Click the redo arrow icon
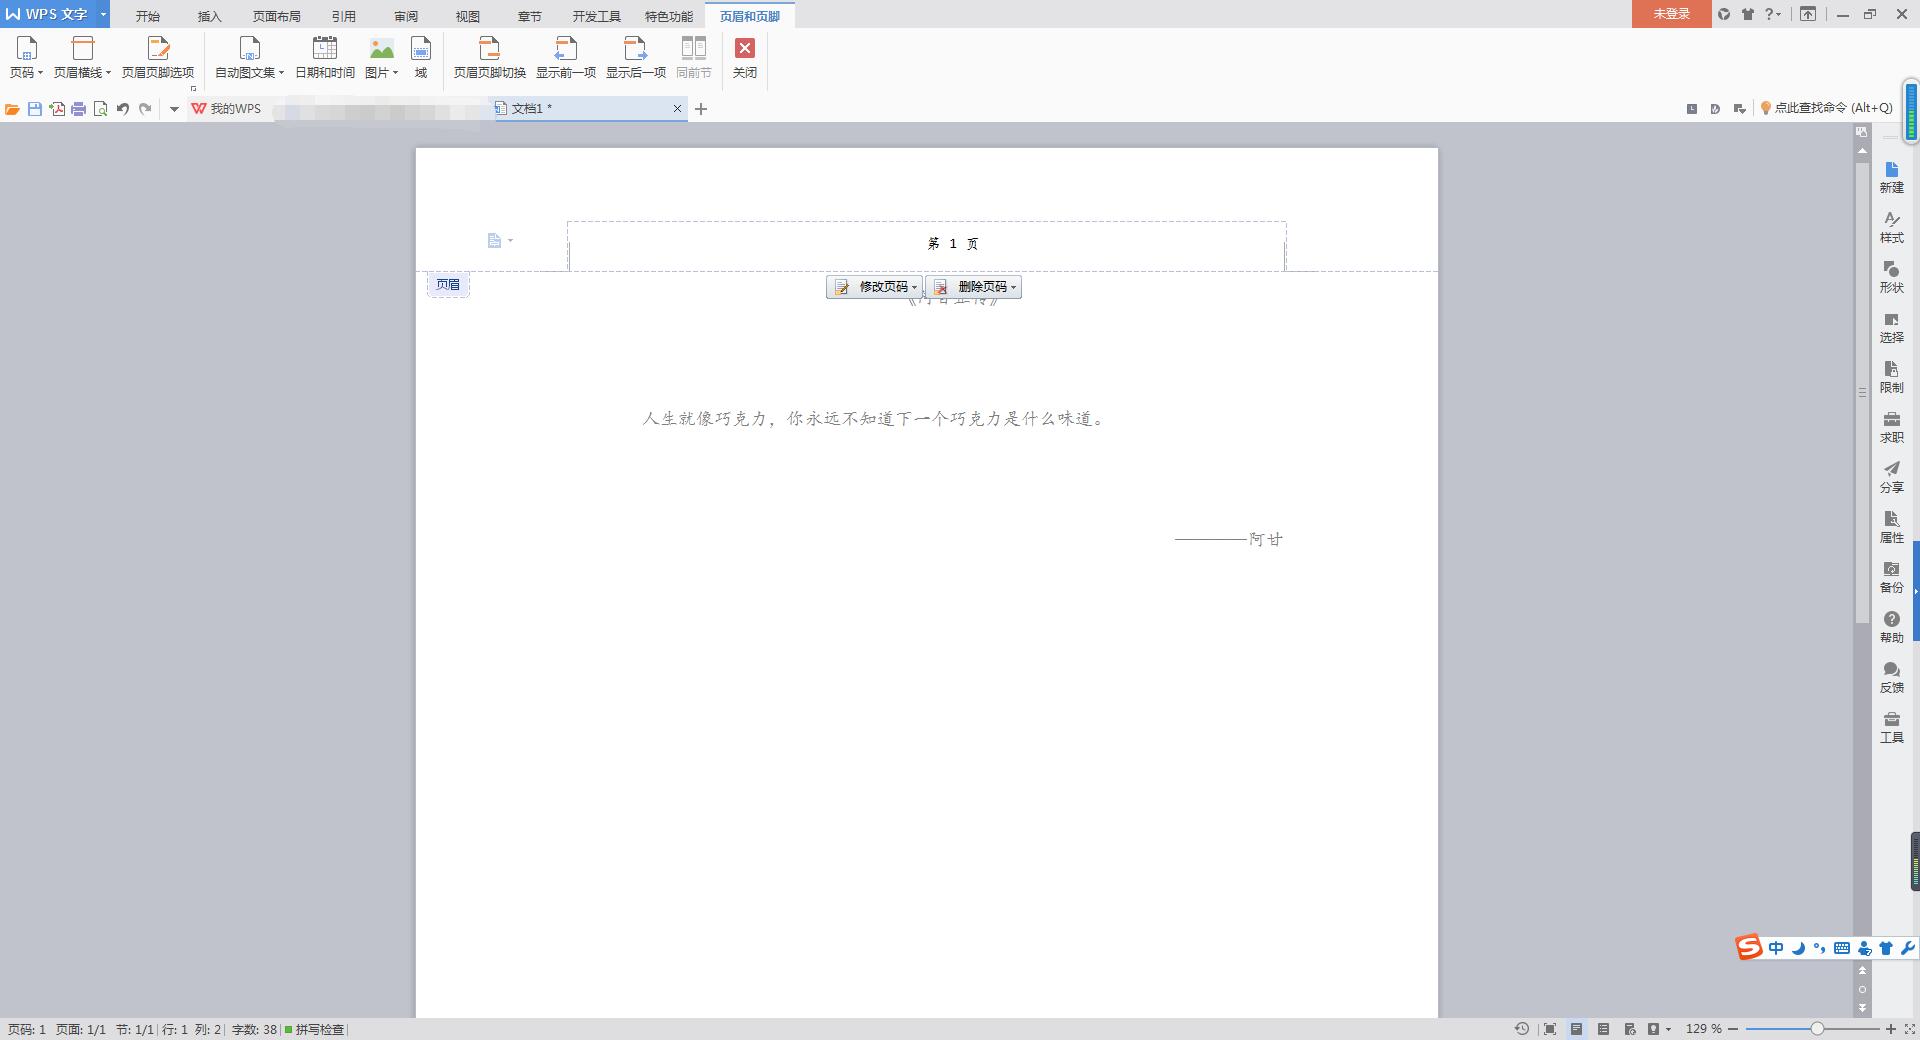The image size is (1920, 1040). (145, 109)
